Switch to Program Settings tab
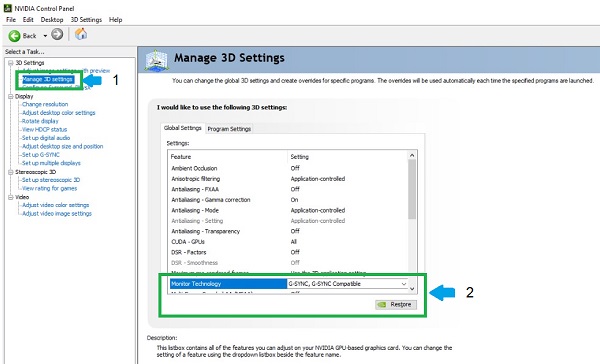Image resolution: width=600 pixels, height=364 pixels. (x=229, y=129)
